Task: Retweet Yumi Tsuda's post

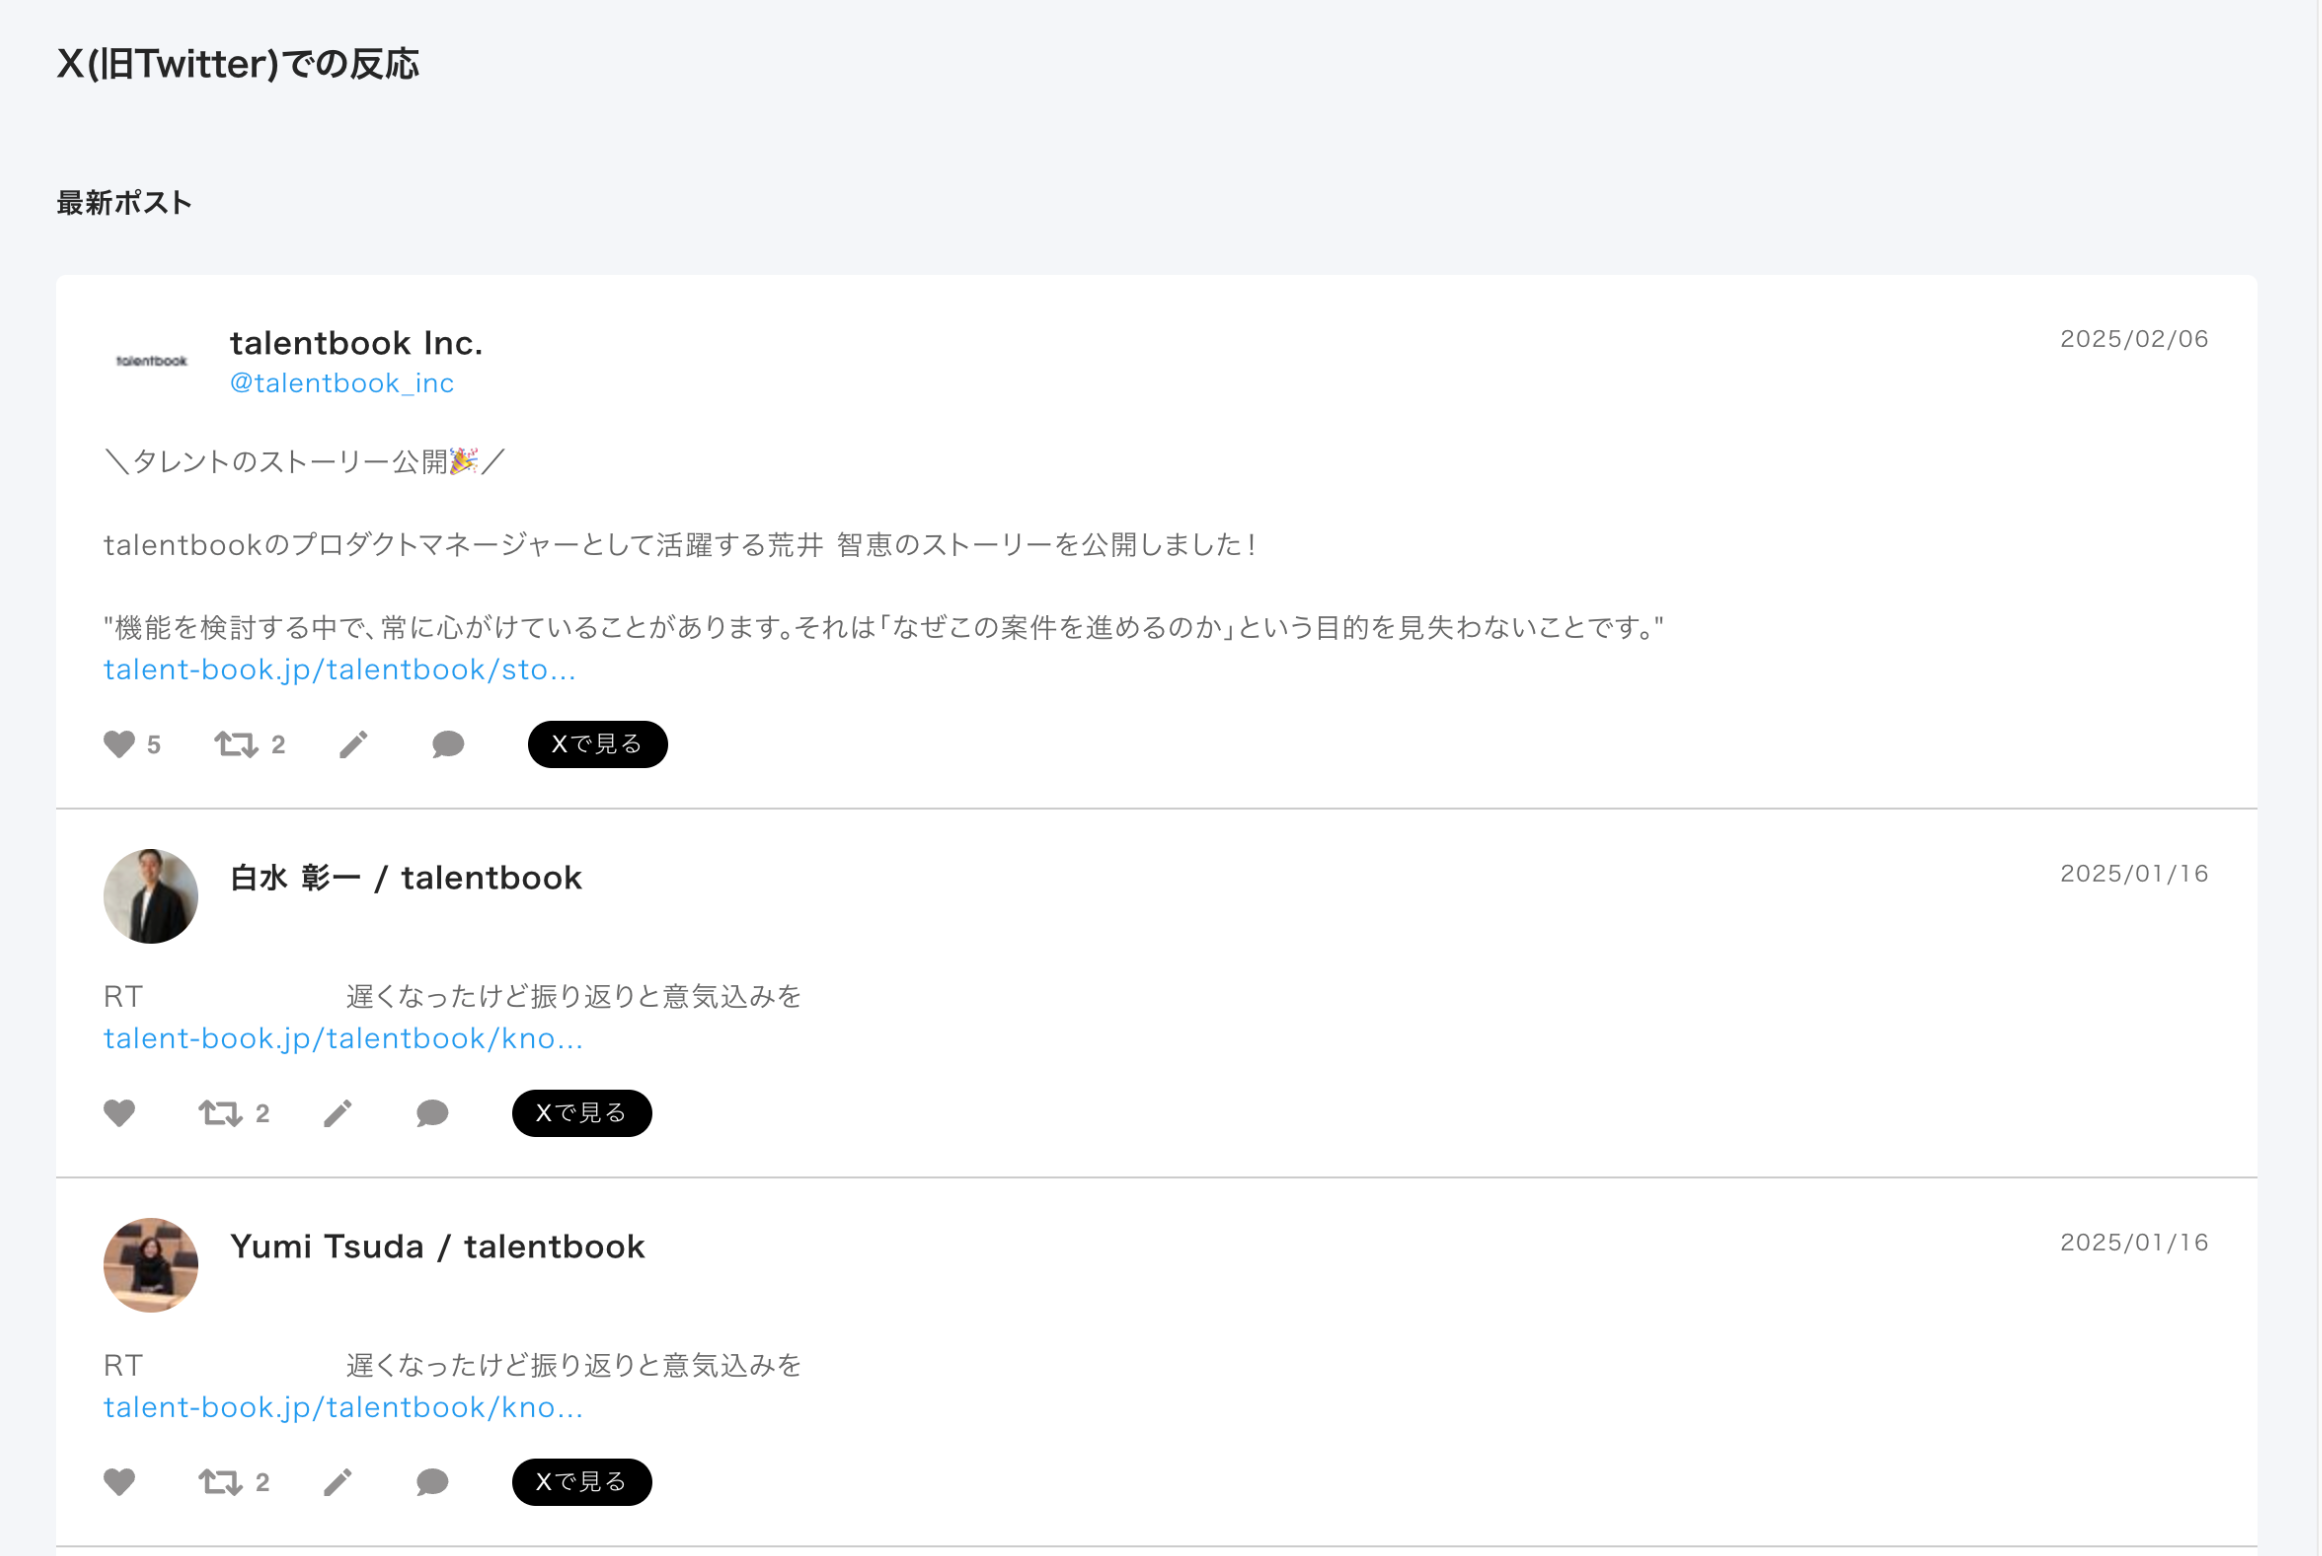Action: 220,1482
